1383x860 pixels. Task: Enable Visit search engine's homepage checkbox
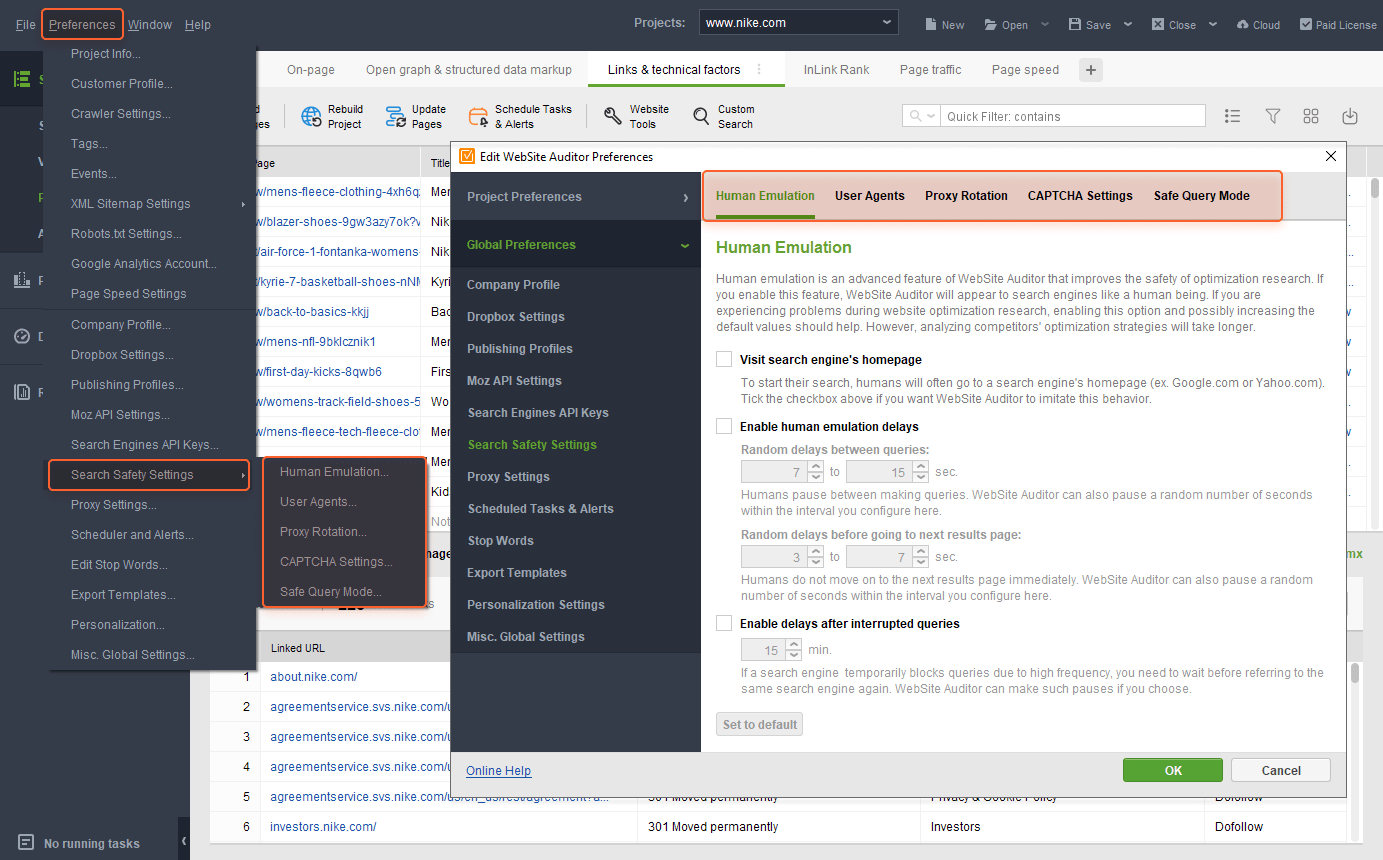pos(724,359)
